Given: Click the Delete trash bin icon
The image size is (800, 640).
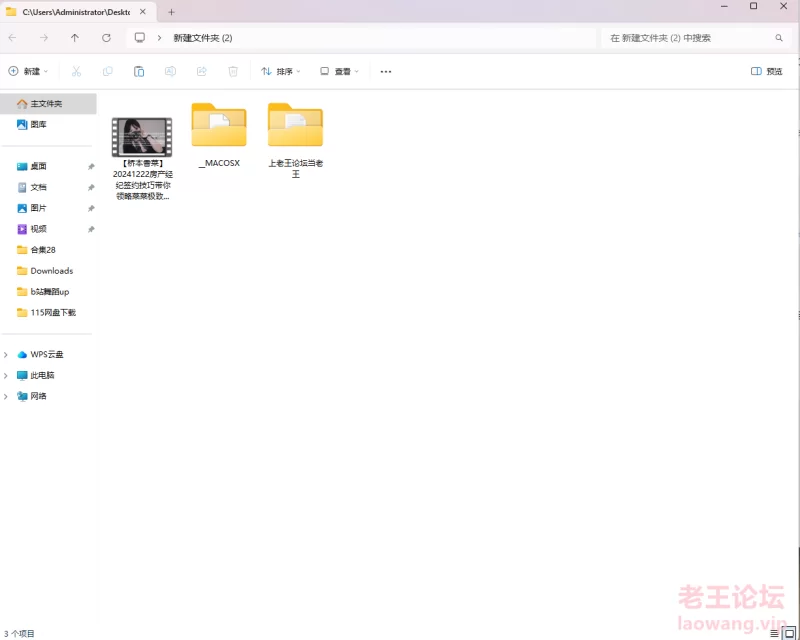Looking at the screenshot, I should (233, 71).
